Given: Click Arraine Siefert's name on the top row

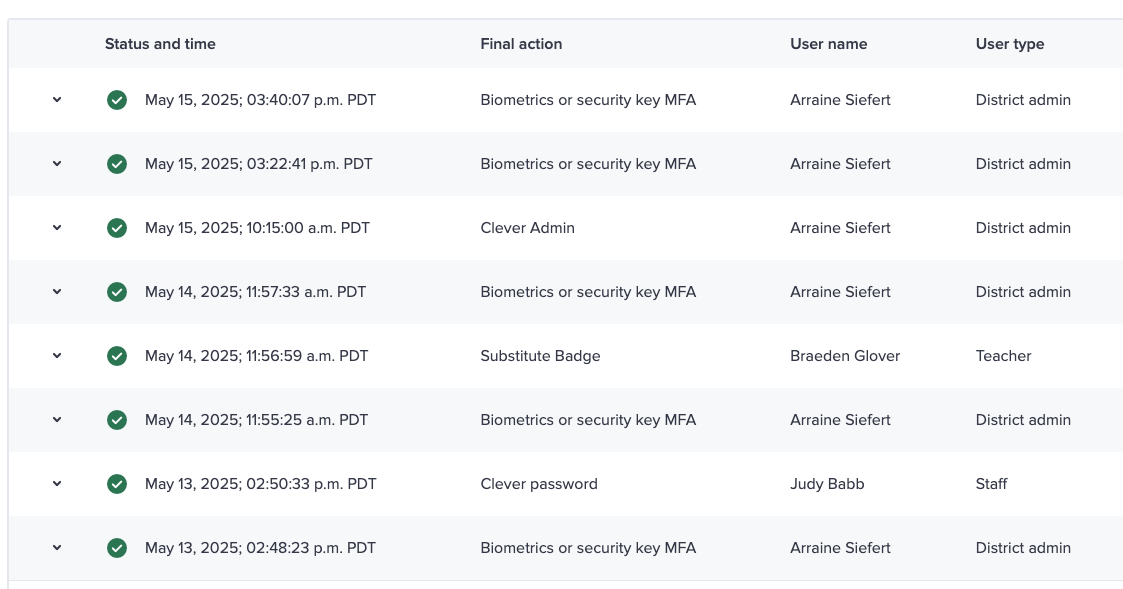Looking at the screenshot, I should 840,100.
